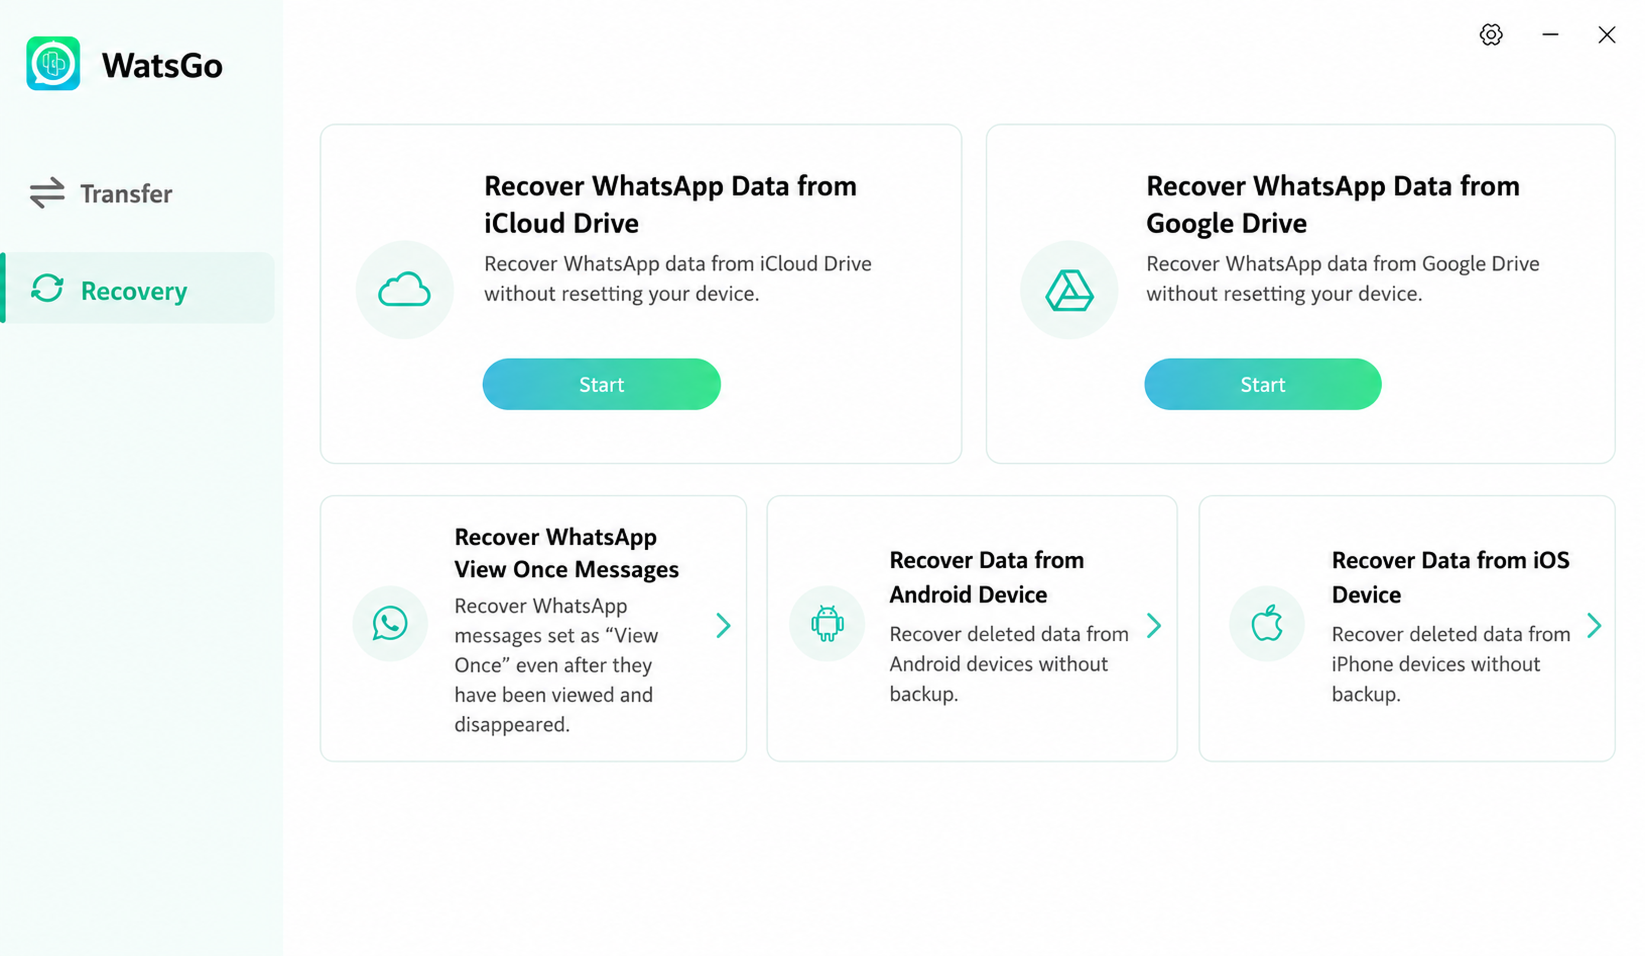Click 'Recover Data from iOS Device' title
The height and width of the screenshot is (956, 1645).
click(1451, 577)
